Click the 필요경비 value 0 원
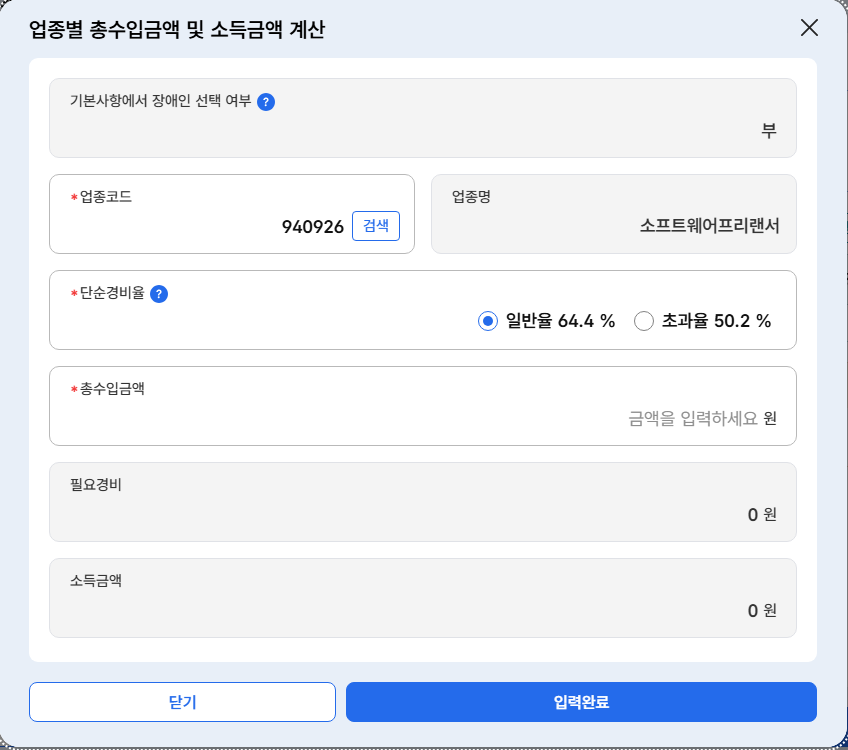The width and height of the screenshot is (848, 750). coord(762,514)
